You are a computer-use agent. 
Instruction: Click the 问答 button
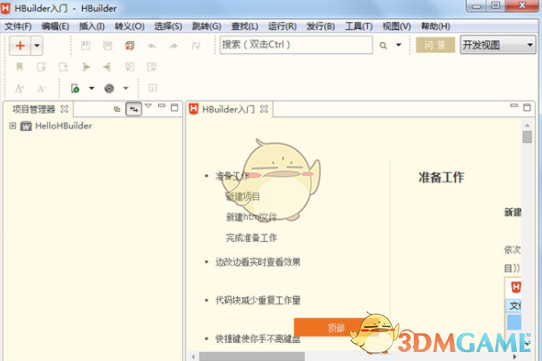coord(435,45)
